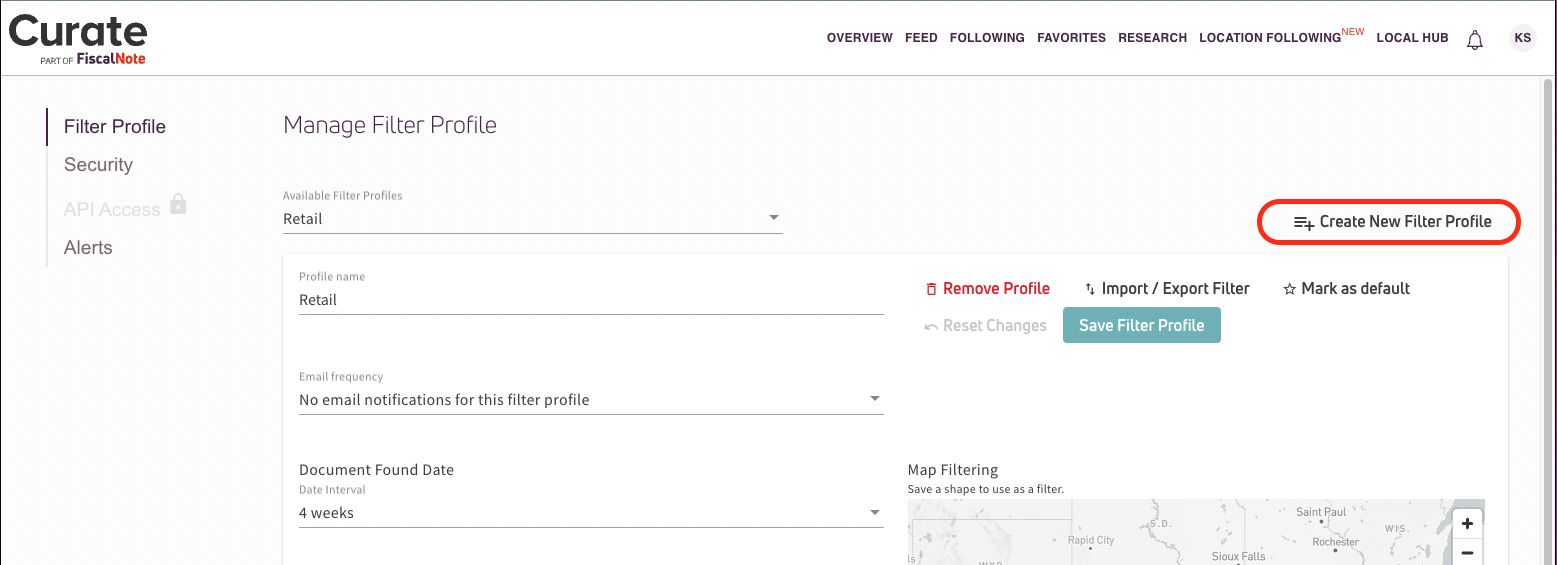The height and width of the screenshot is (565, 1557).
Task: Select Security in the sidebar
Action: point(98,165)
